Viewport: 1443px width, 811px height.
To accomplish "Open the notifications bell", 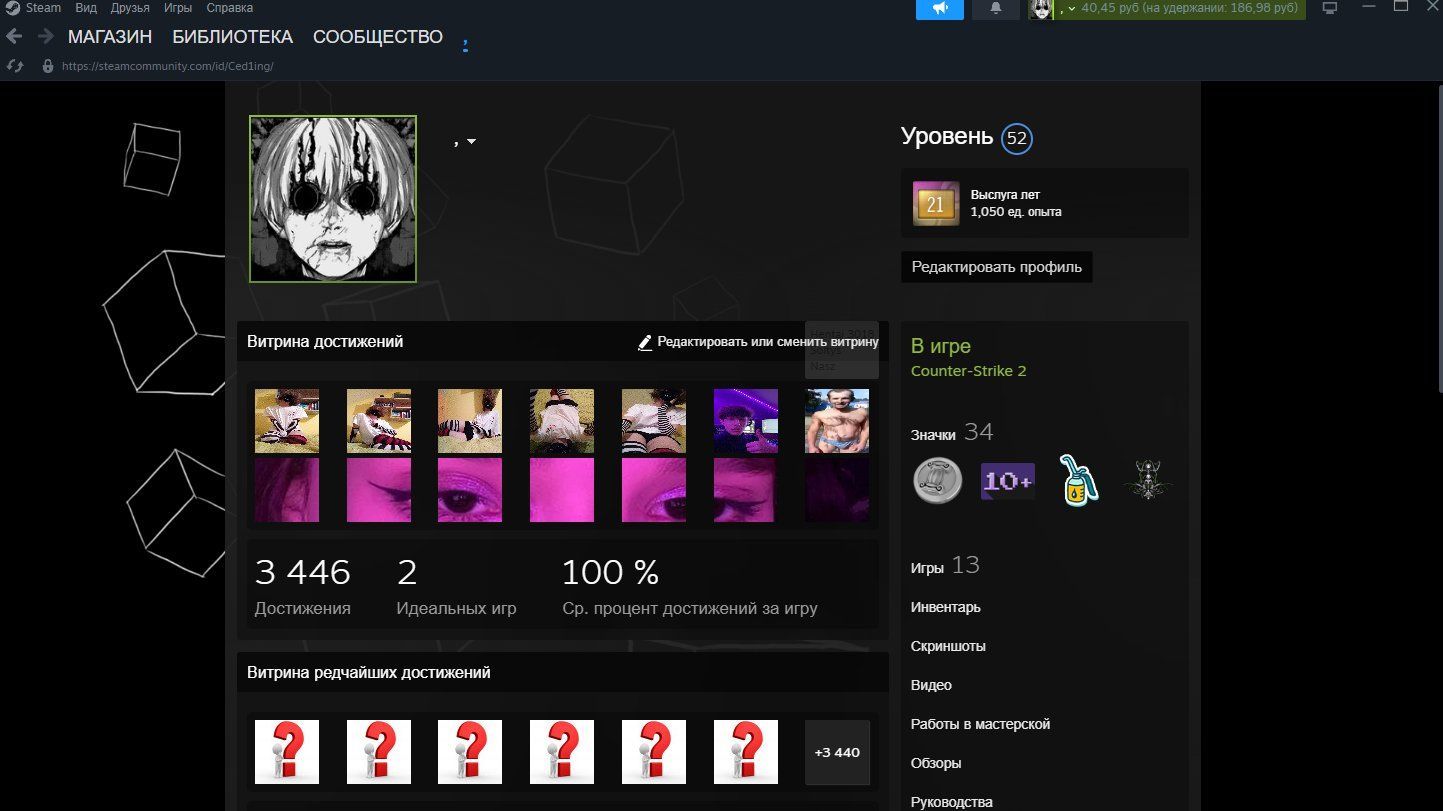I will 995,9.
